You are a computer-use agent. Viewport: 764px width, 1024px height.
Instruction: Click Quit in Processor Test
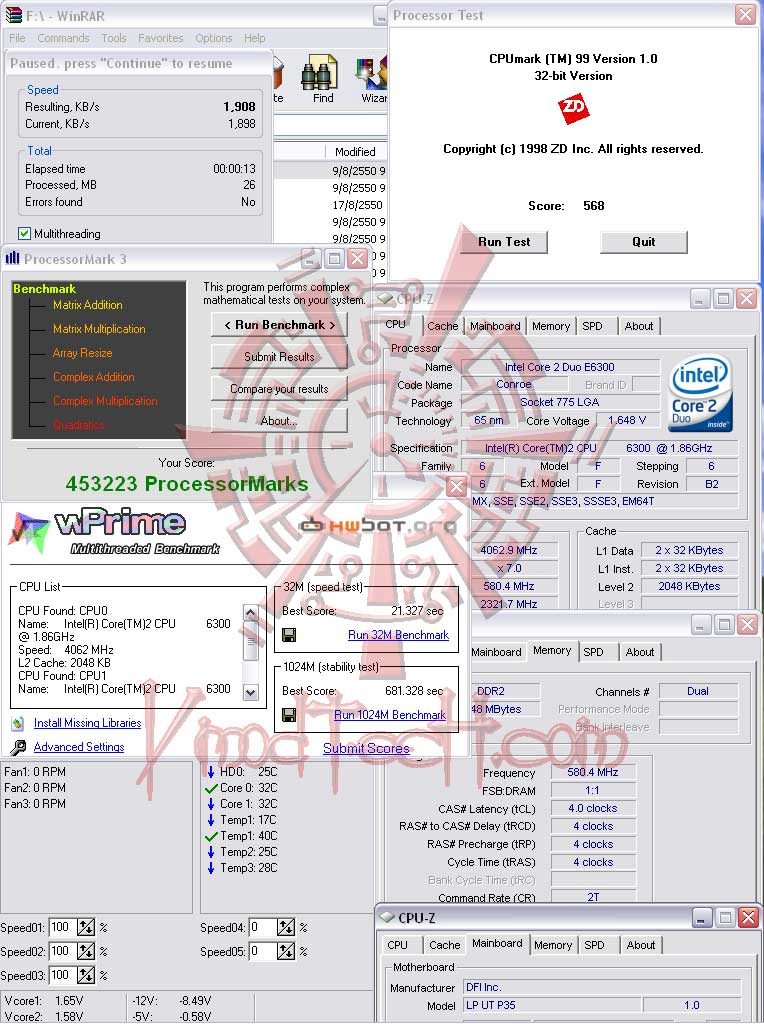(x=644, y=242)
